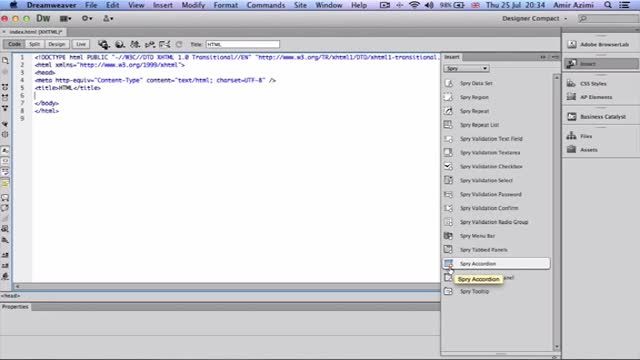Open the Format menu
This screenshot has height=360, width=640.
point(226,5)
